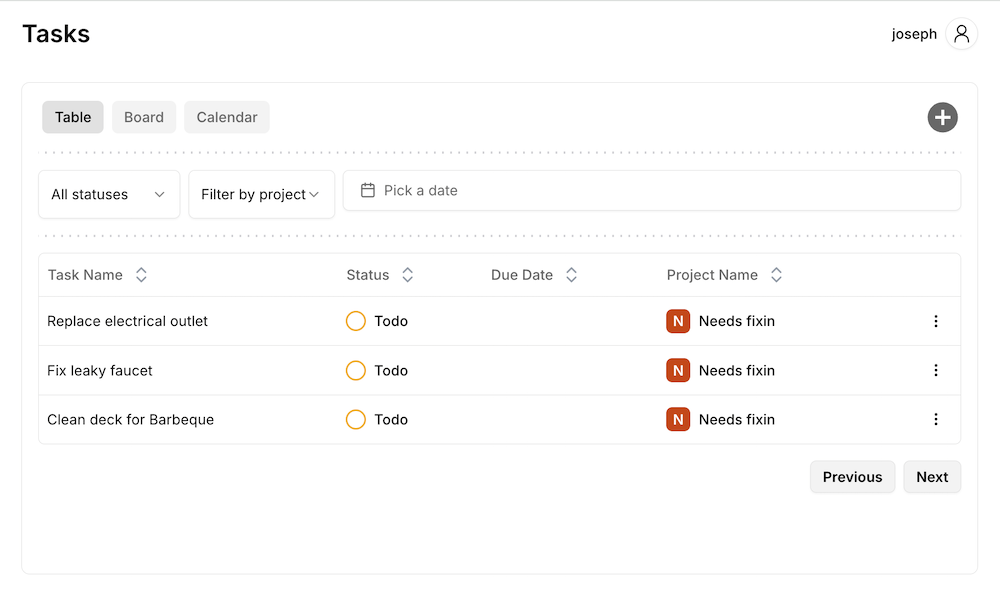Sort by Status column arrows

(x=407, y=275)
